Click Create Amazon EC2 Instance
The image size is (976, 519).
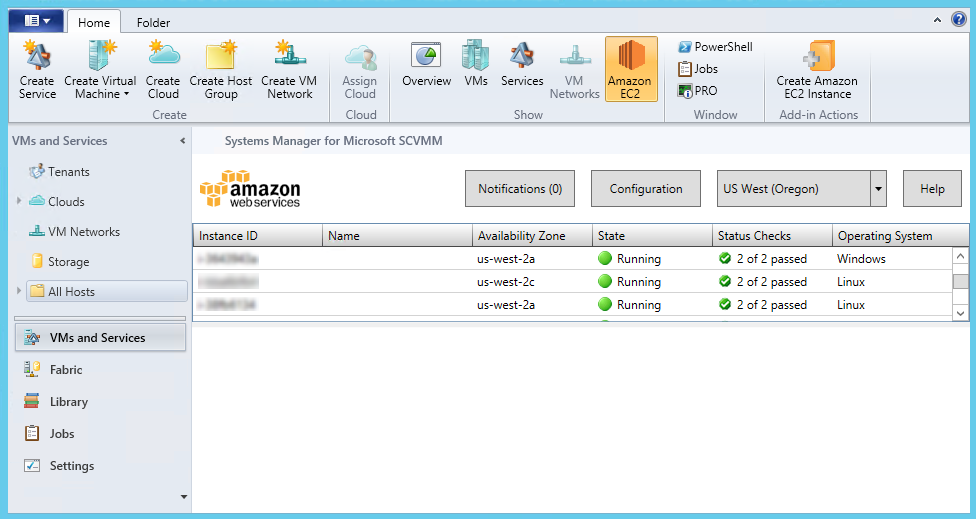point(817,70)
